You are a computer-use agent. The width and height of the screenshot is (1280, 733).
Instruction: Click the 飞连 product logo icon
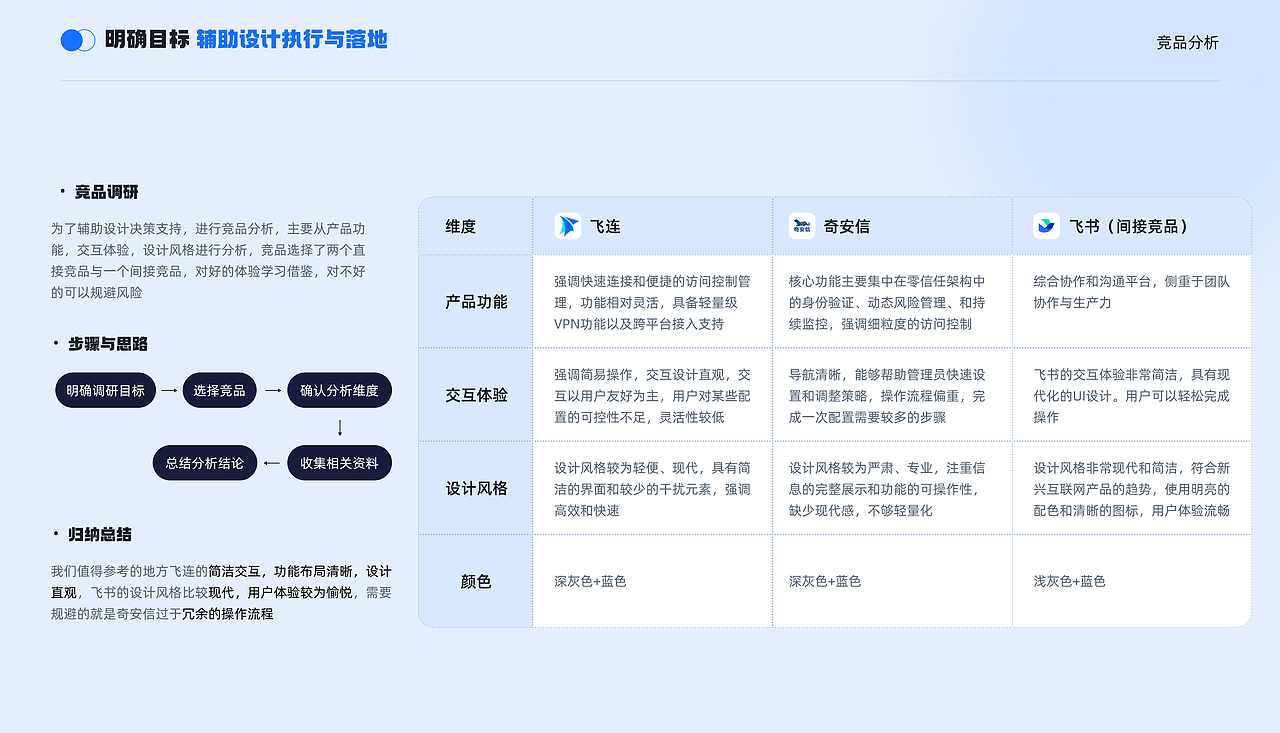tap(568, 226)
